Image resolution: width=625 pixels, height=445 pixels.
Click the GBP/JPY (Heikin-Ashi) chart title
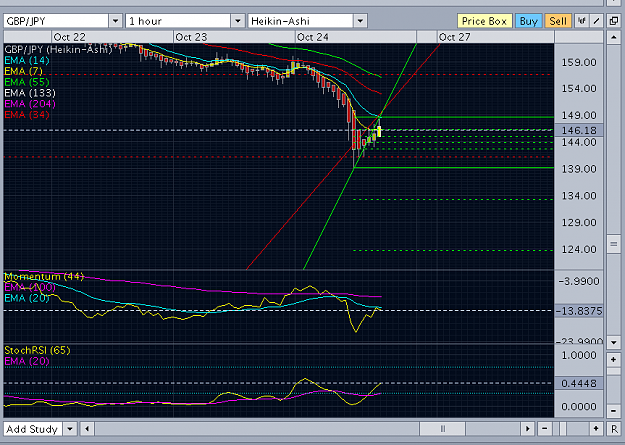59,50
